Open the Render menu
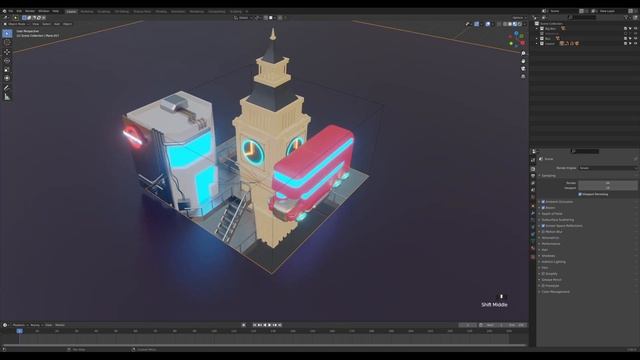Image resolution: width=640 pixels, height=360 pixels. (30, 11)
